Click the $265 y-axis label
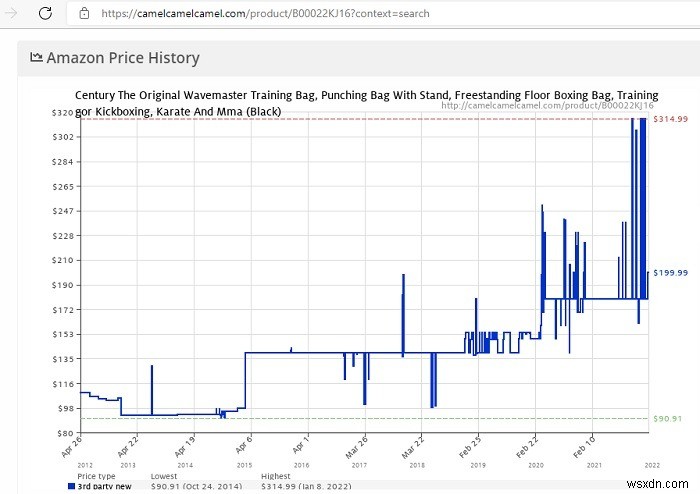The image size is (700, 494). click(x=62, y=187)
